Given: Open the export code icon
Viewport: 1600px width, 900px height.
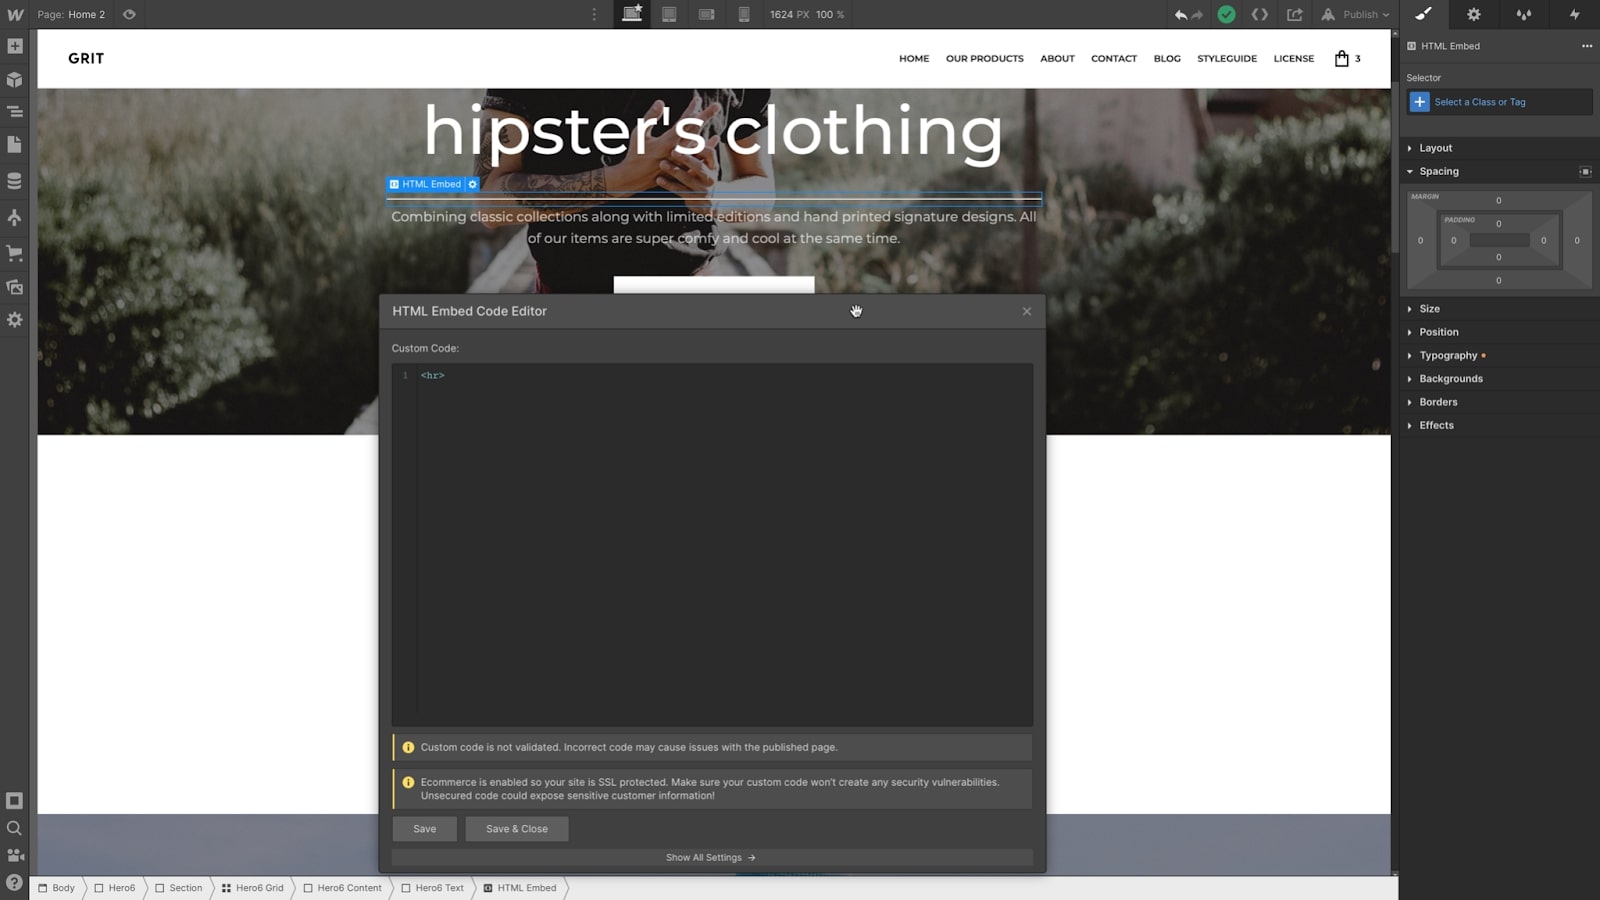Looking at the screenshot, I should (x=1260, y=14).
